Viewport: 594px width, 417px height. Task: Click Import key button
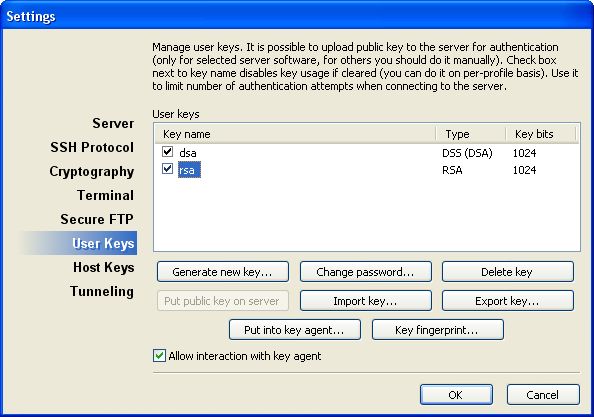pyautogui.click(x=366, y=301)
